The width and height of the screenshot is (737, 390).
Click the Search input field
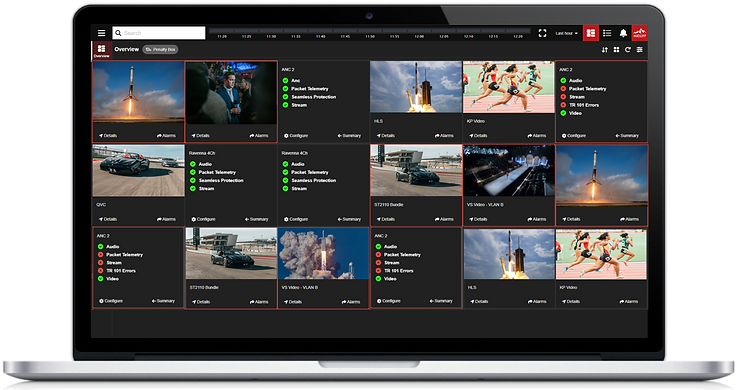coord(159,33)
